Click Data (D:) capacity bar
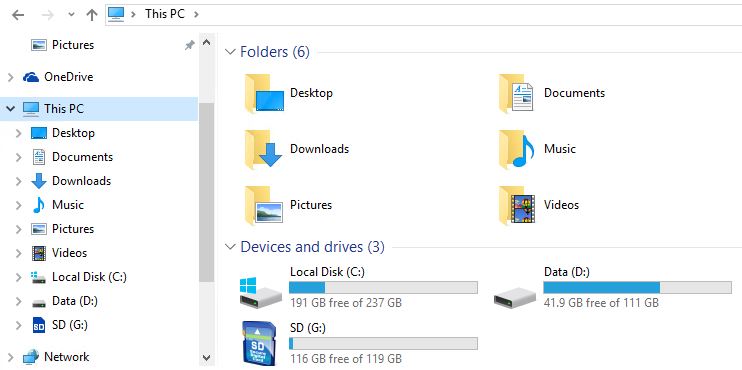The height and width of the screenshot is (370, 742). pos(637,288)
